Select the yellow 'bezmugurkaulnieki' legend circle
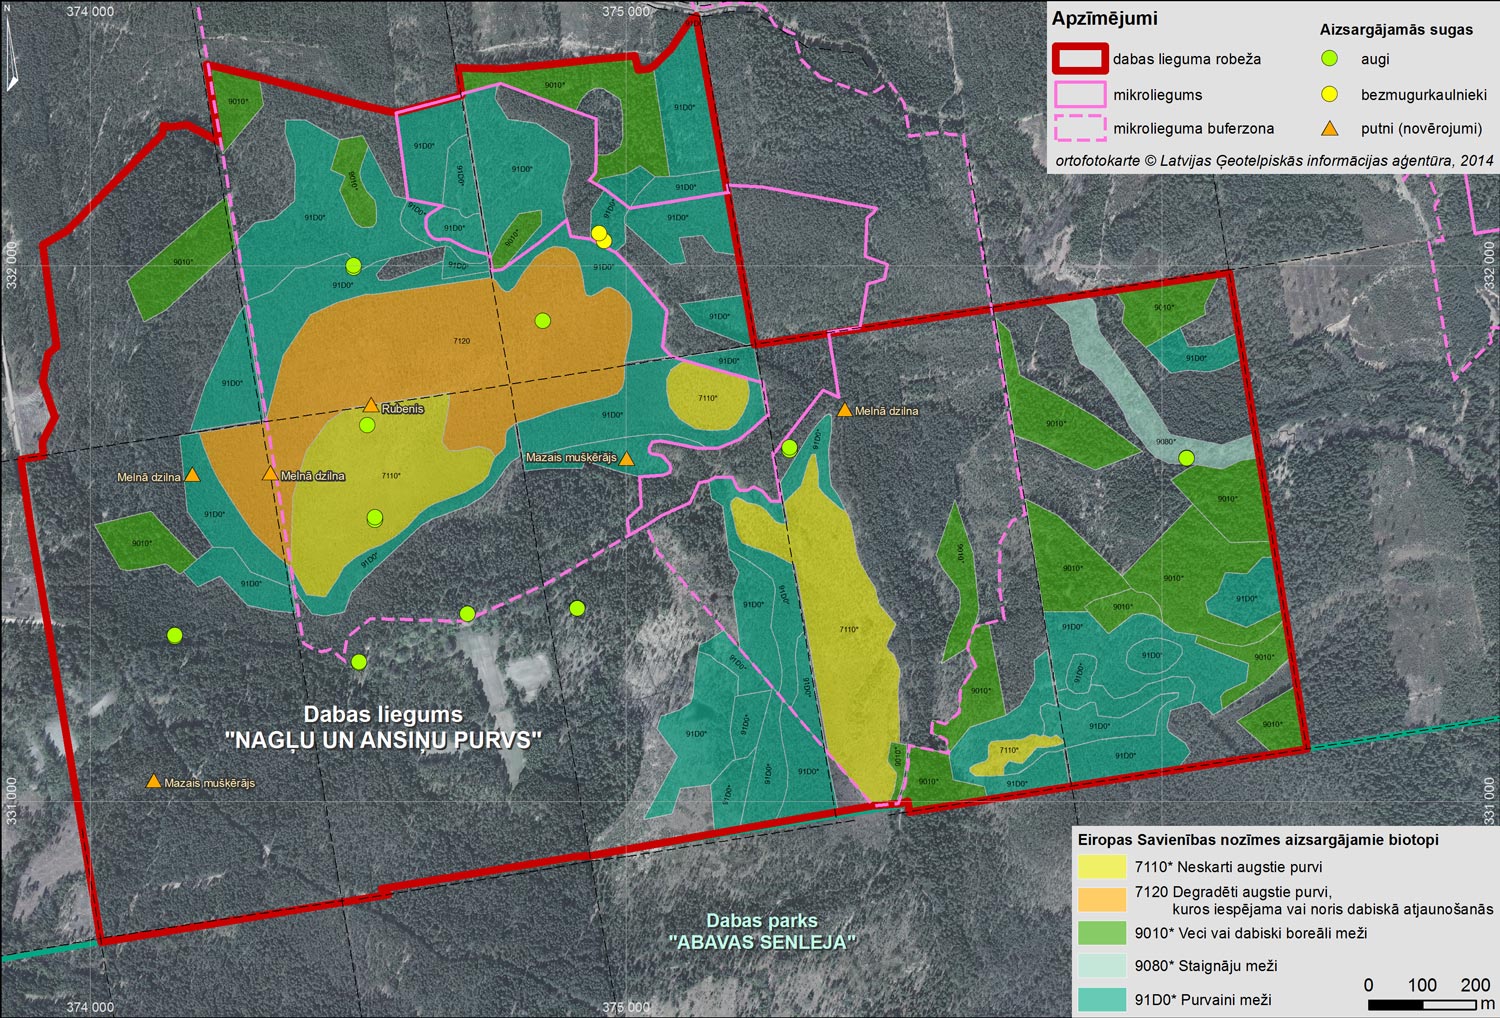This screenshot has height=1018, width=1500. 1329,94
